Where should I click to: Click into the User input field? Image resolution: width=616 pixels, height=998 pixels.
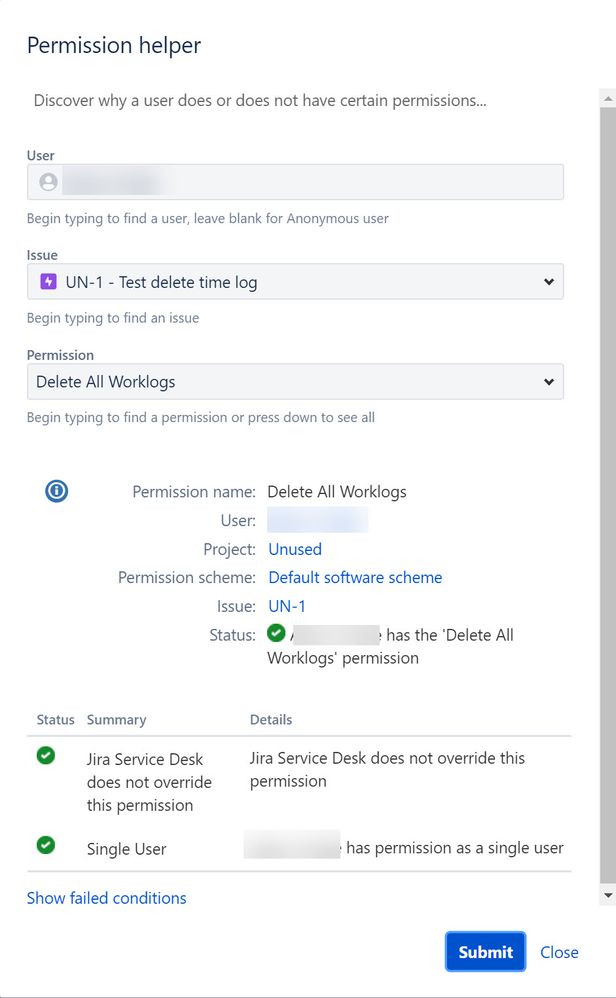tap(295, 182)
